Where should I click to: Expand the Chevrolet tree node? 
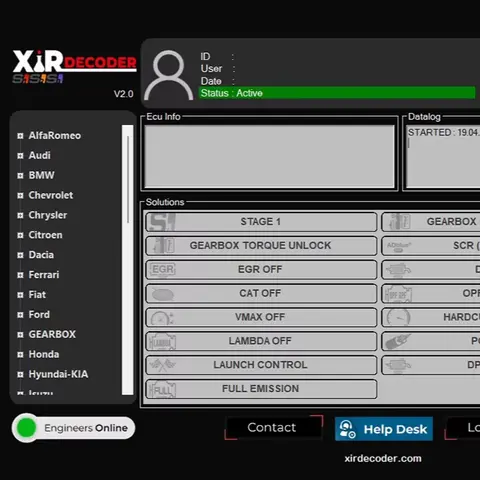pos(20,195)
